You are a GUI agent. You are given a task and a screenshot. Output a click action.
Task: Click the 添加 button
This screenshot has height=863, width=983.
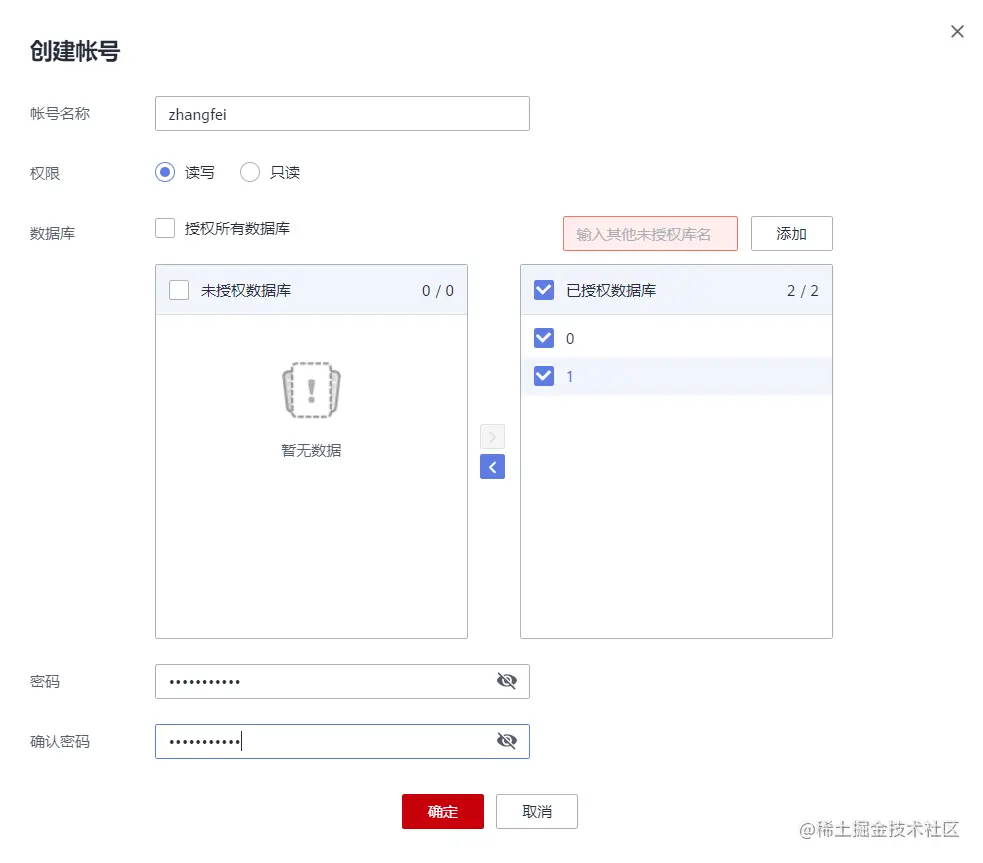792,234
